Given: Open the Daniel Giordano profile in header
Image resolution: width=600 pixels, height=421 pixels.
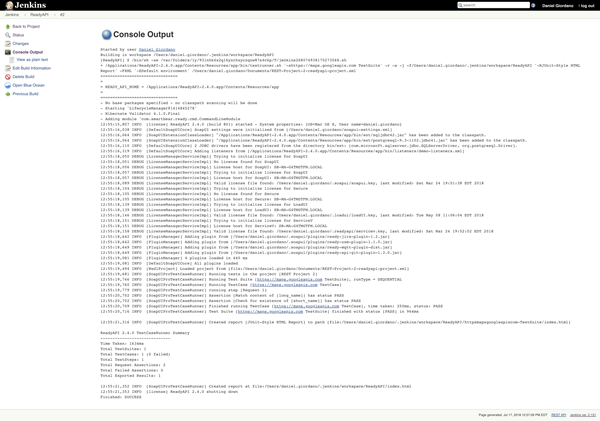Looking at the screenshot, I should point(558,5).
